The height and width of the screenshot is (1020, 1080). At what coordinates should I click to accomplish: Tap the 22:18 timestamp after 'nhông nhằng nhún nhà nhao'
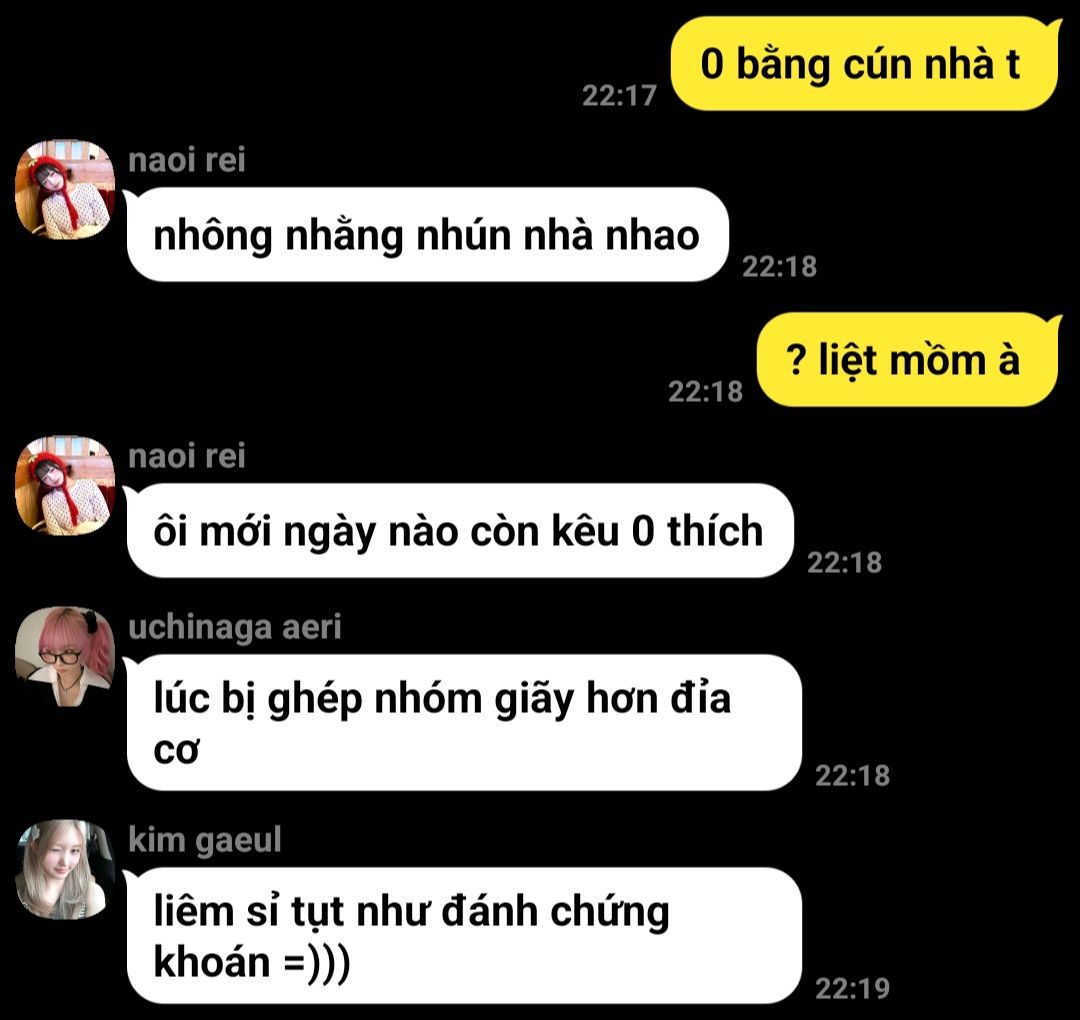[x=779, y=267]
